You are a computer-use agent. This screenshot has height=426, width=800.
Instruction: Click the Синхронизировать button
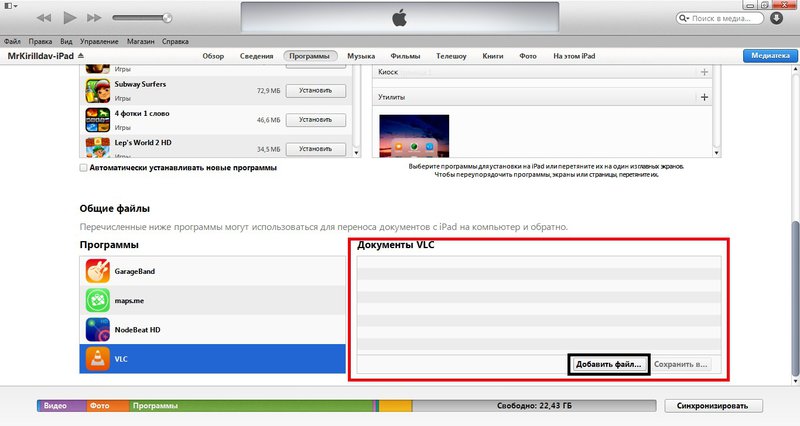(x=713, y=406)
